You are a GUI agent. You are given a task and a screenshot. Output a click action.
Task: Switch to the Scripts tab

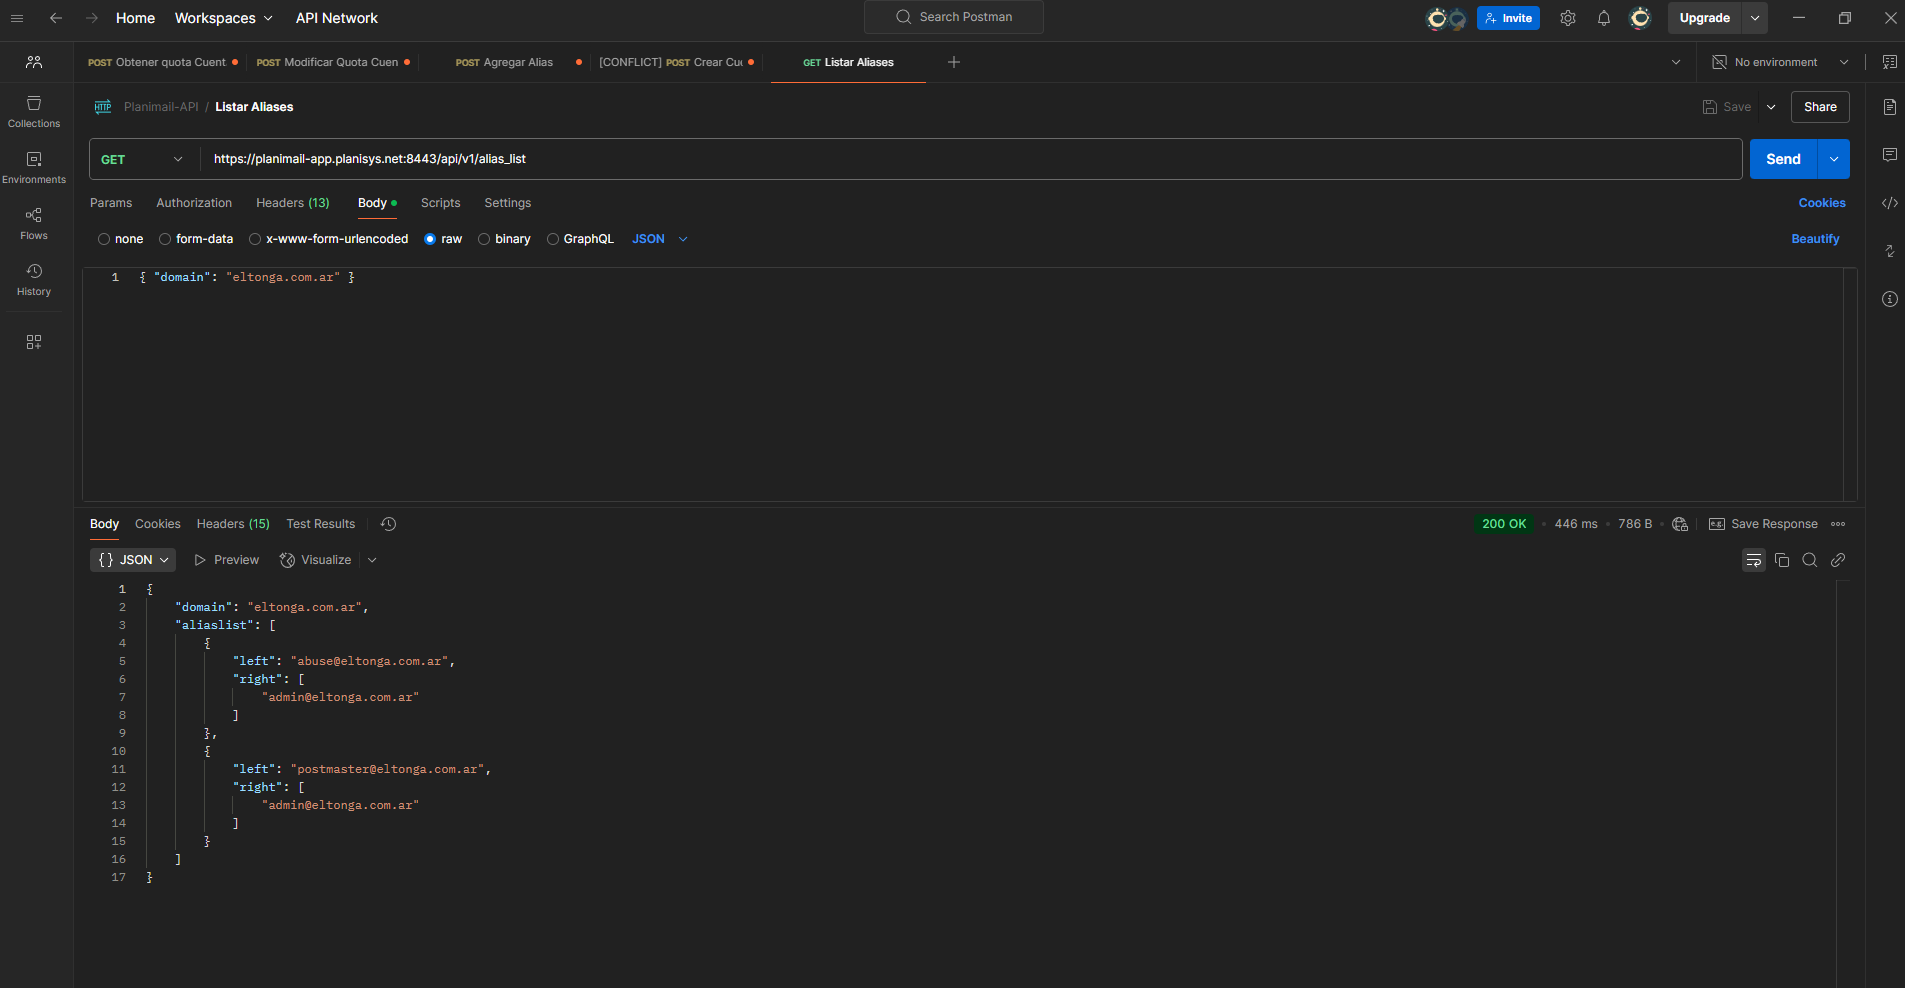(441, 203)
